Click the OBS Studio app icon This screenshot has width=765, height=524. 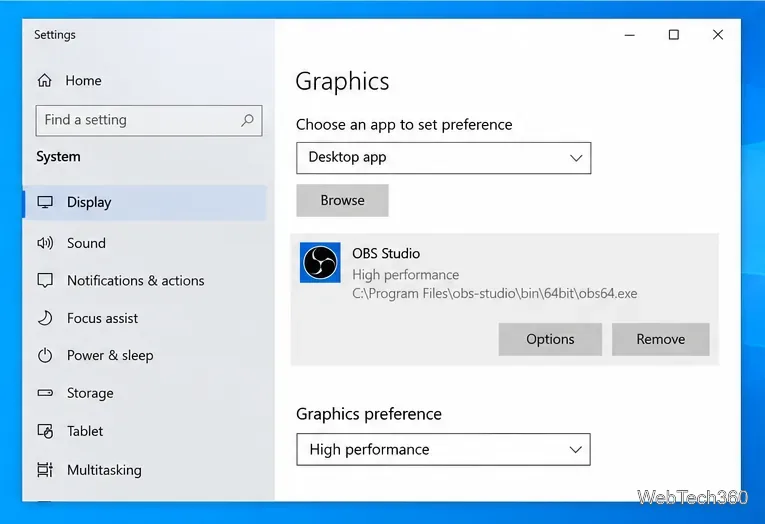[320, 262]
